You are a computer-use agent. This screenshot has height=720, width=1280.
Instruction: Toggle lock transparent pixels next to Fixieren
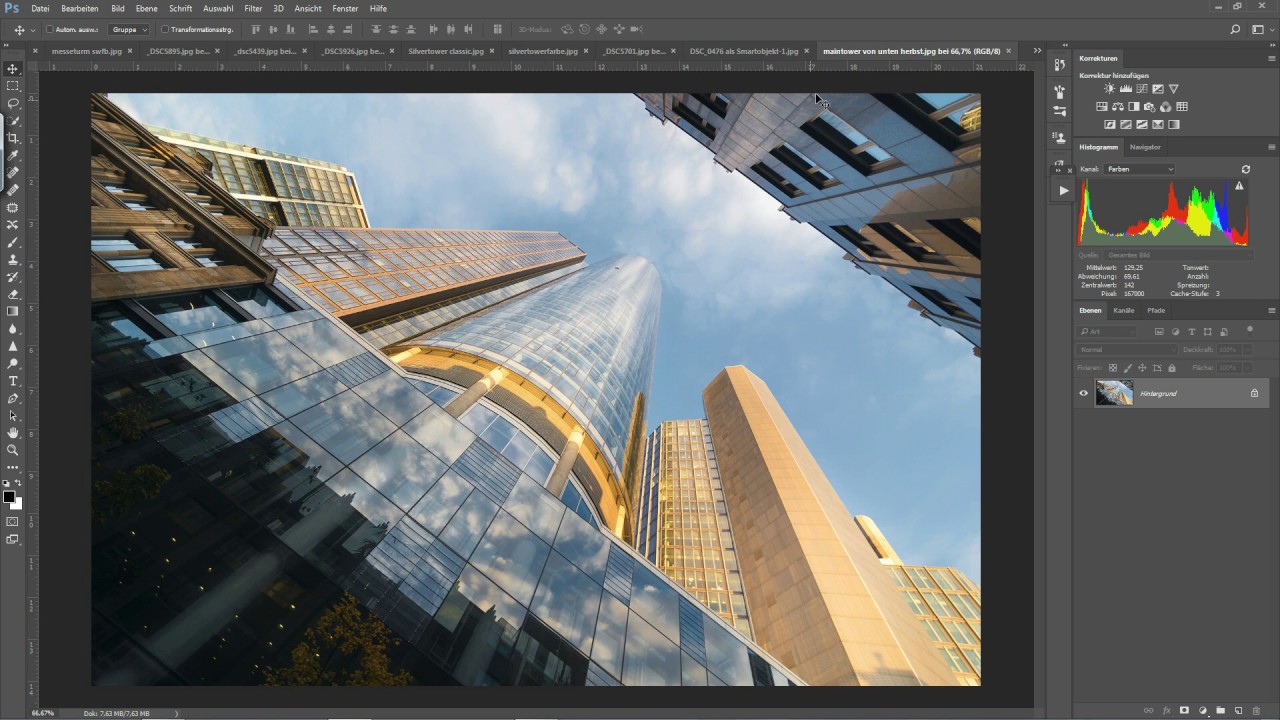[x=1113, y=367]
